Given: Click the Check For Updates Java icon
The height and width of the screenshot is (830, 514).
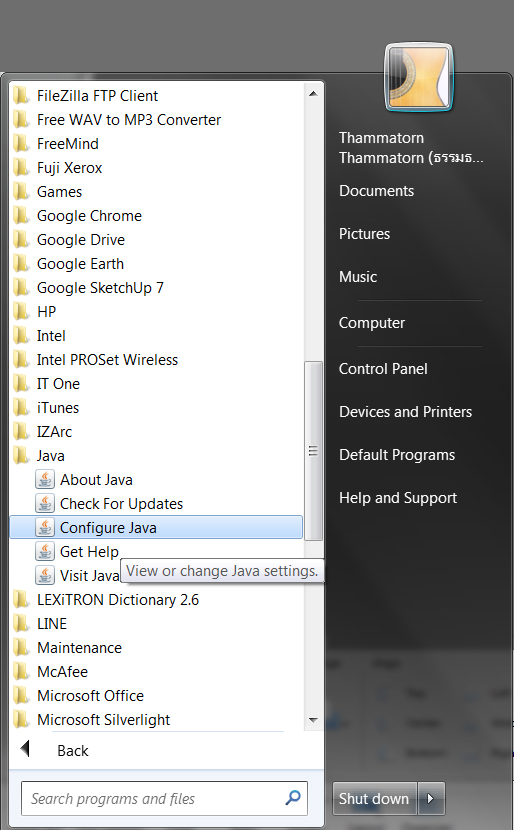Looking at the screenshot, I should click(x=45, y=503).
